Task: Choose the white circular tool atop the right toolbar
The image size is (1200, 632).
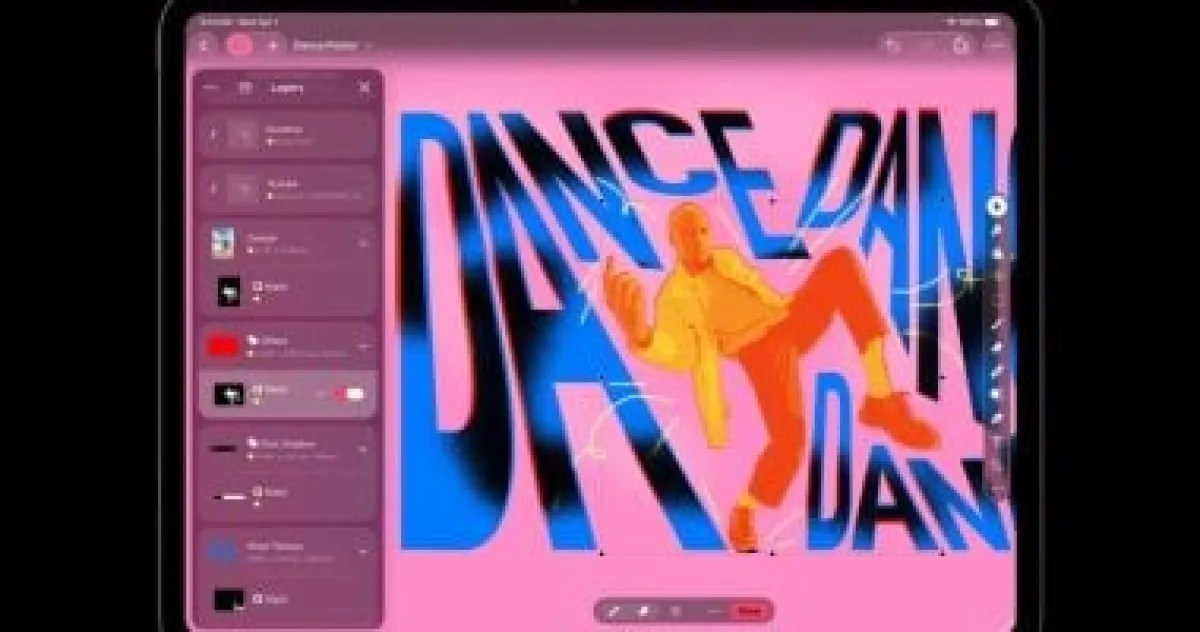Action: click(x=997, y=207)
